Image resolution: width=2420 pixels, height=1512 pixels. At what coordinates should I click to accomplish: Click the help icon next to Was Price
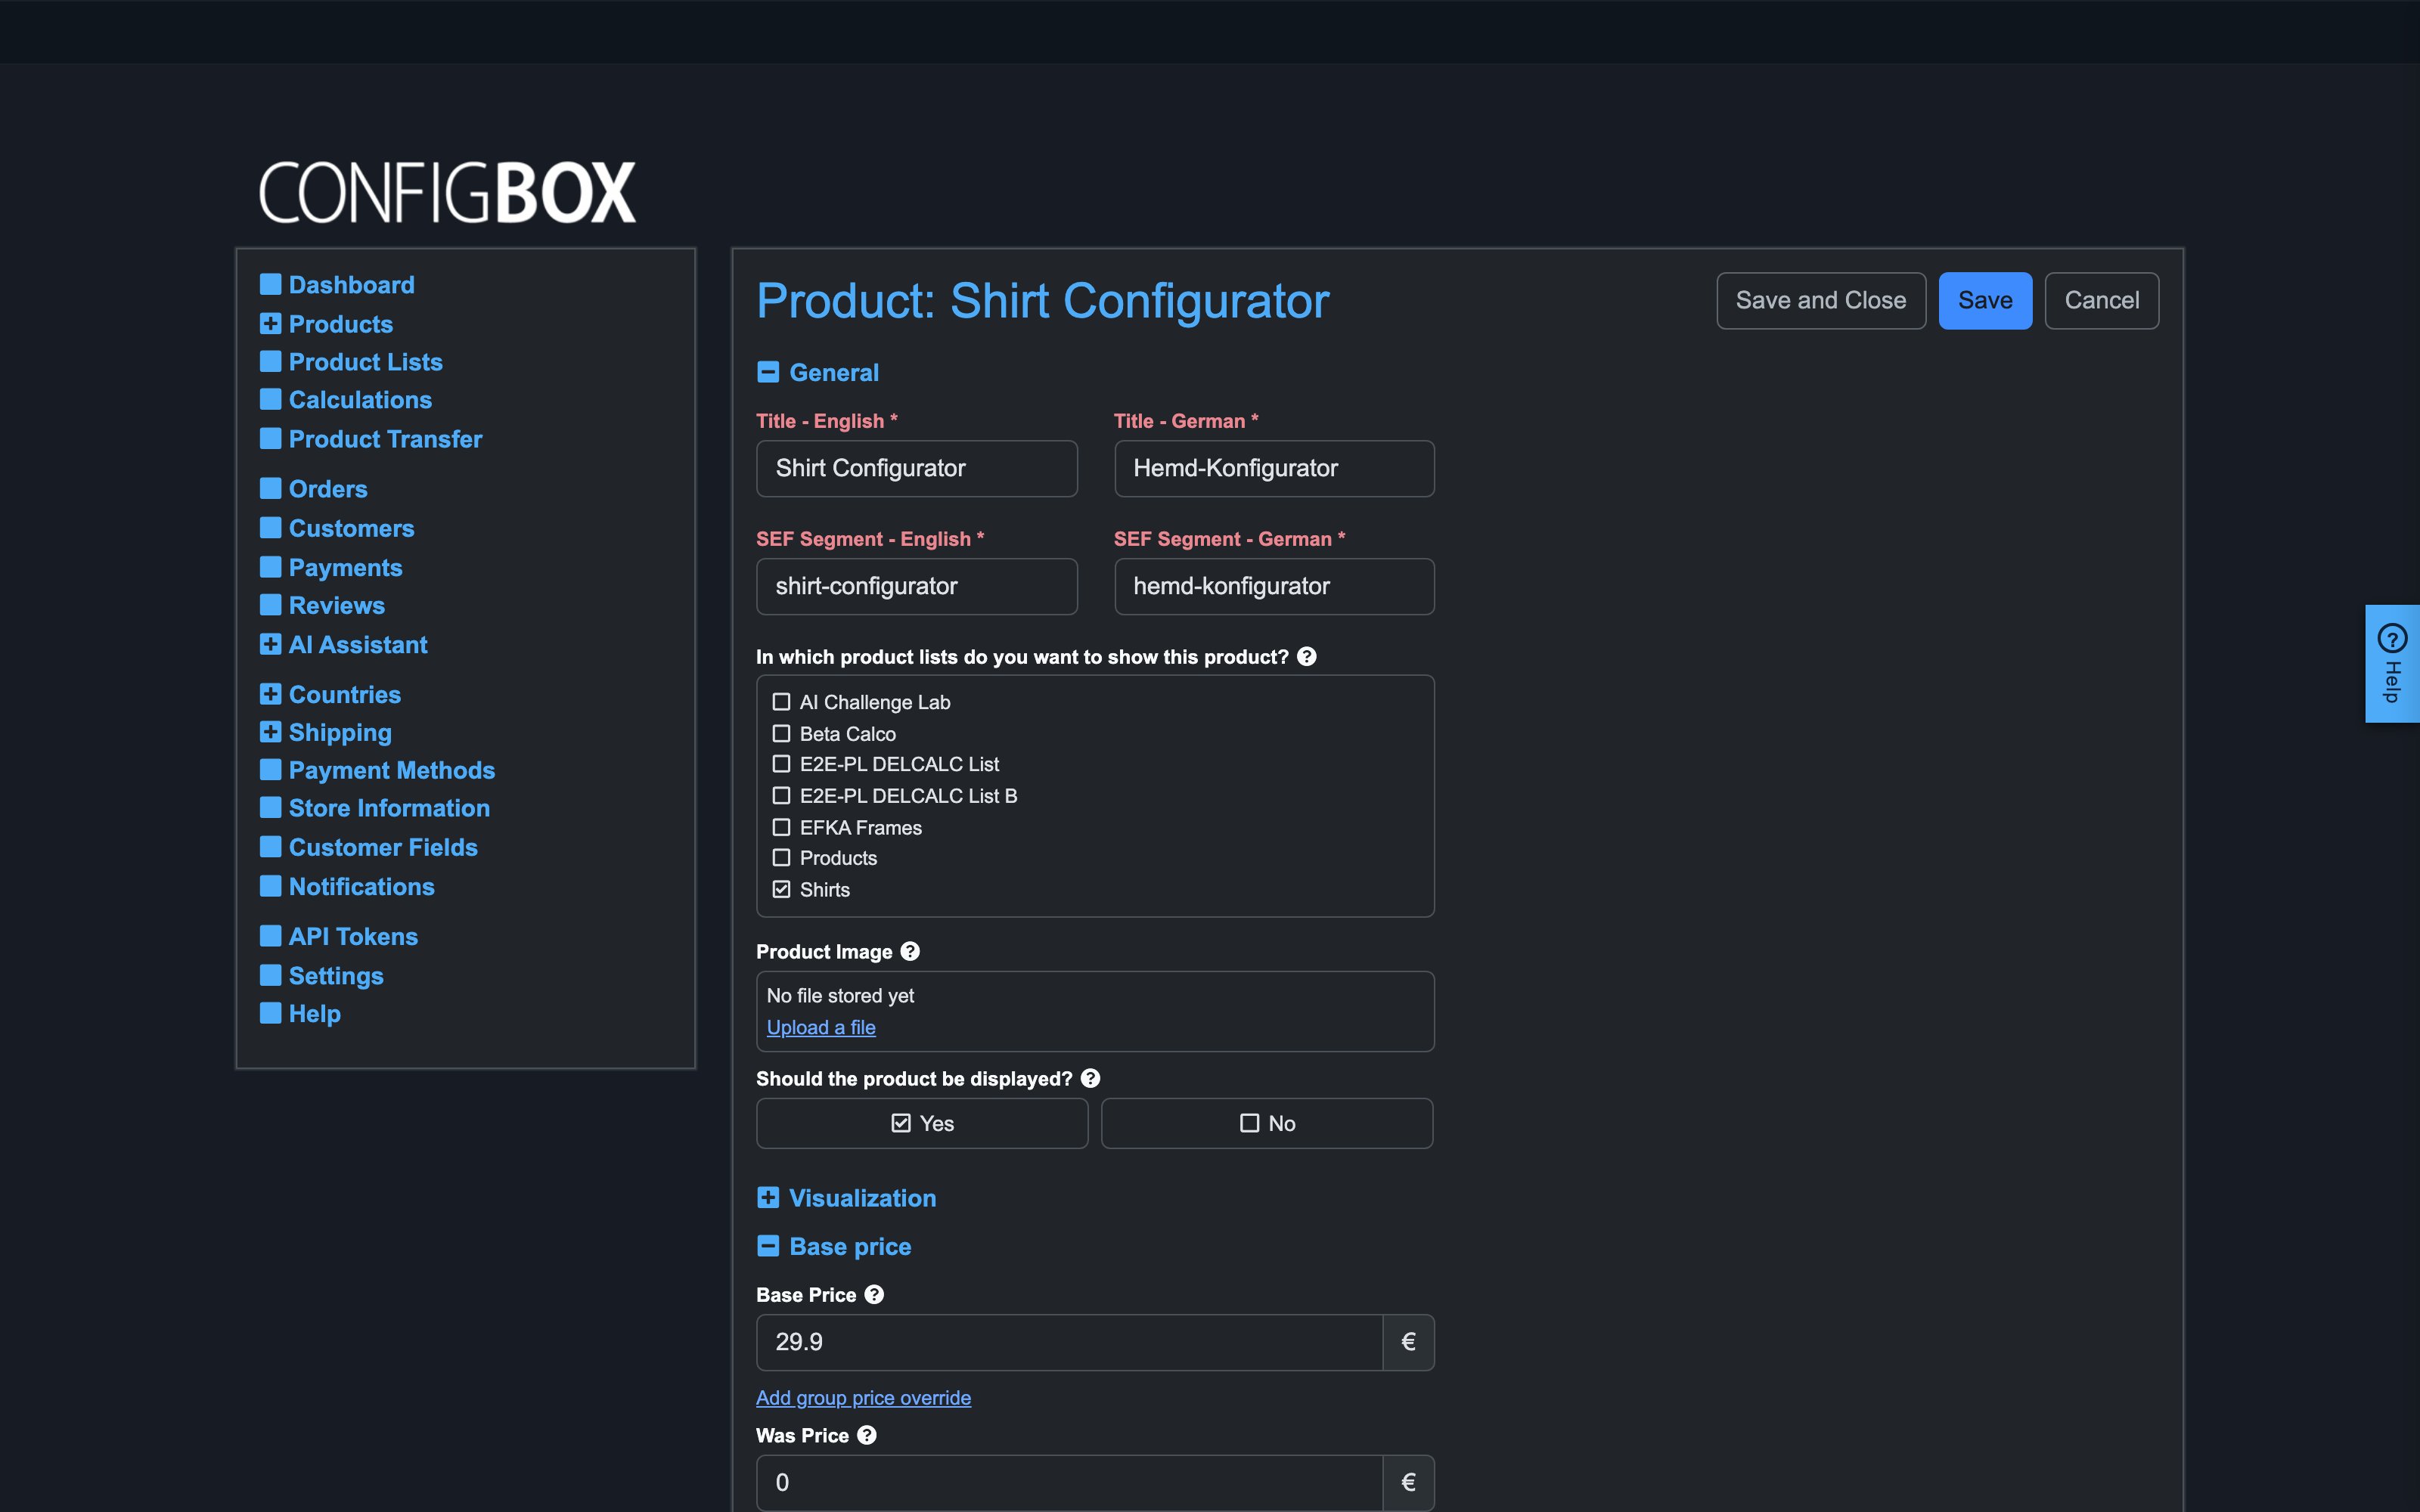coord(867,1434)
